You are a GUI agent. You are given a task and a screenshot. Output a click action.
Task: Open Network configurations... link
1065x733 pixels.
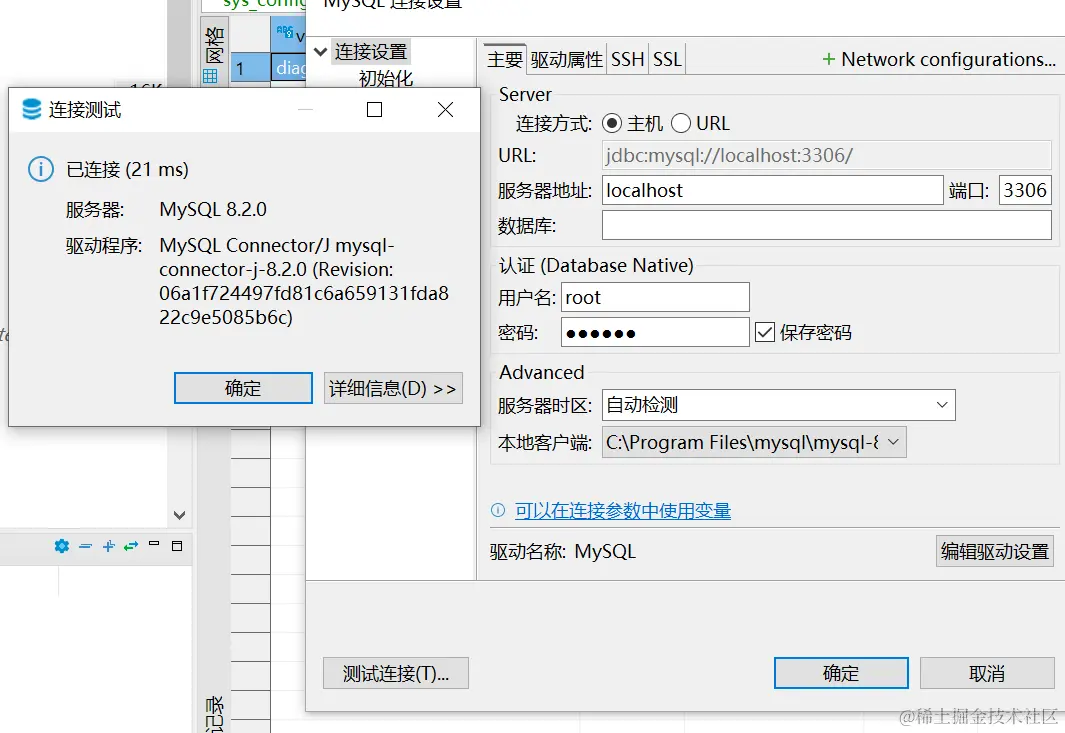tap(948, 60)
